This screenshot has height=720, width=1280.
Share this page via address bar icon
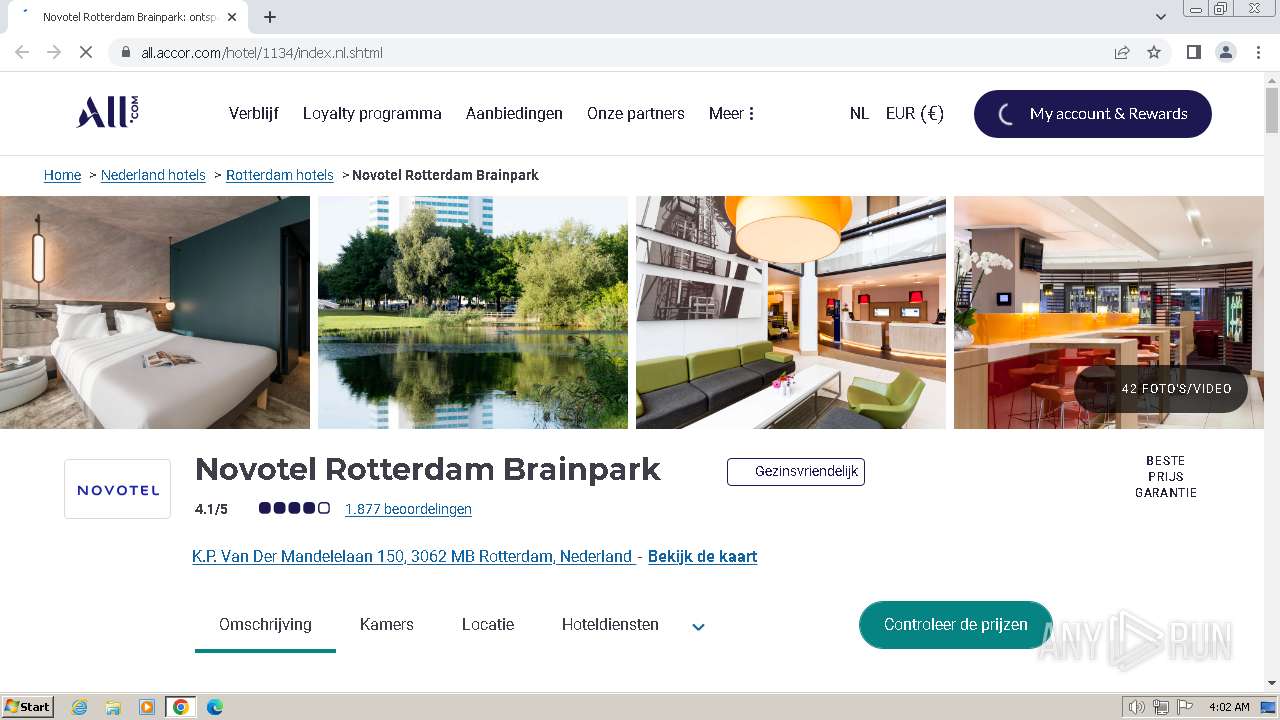tap(1122, 52)
